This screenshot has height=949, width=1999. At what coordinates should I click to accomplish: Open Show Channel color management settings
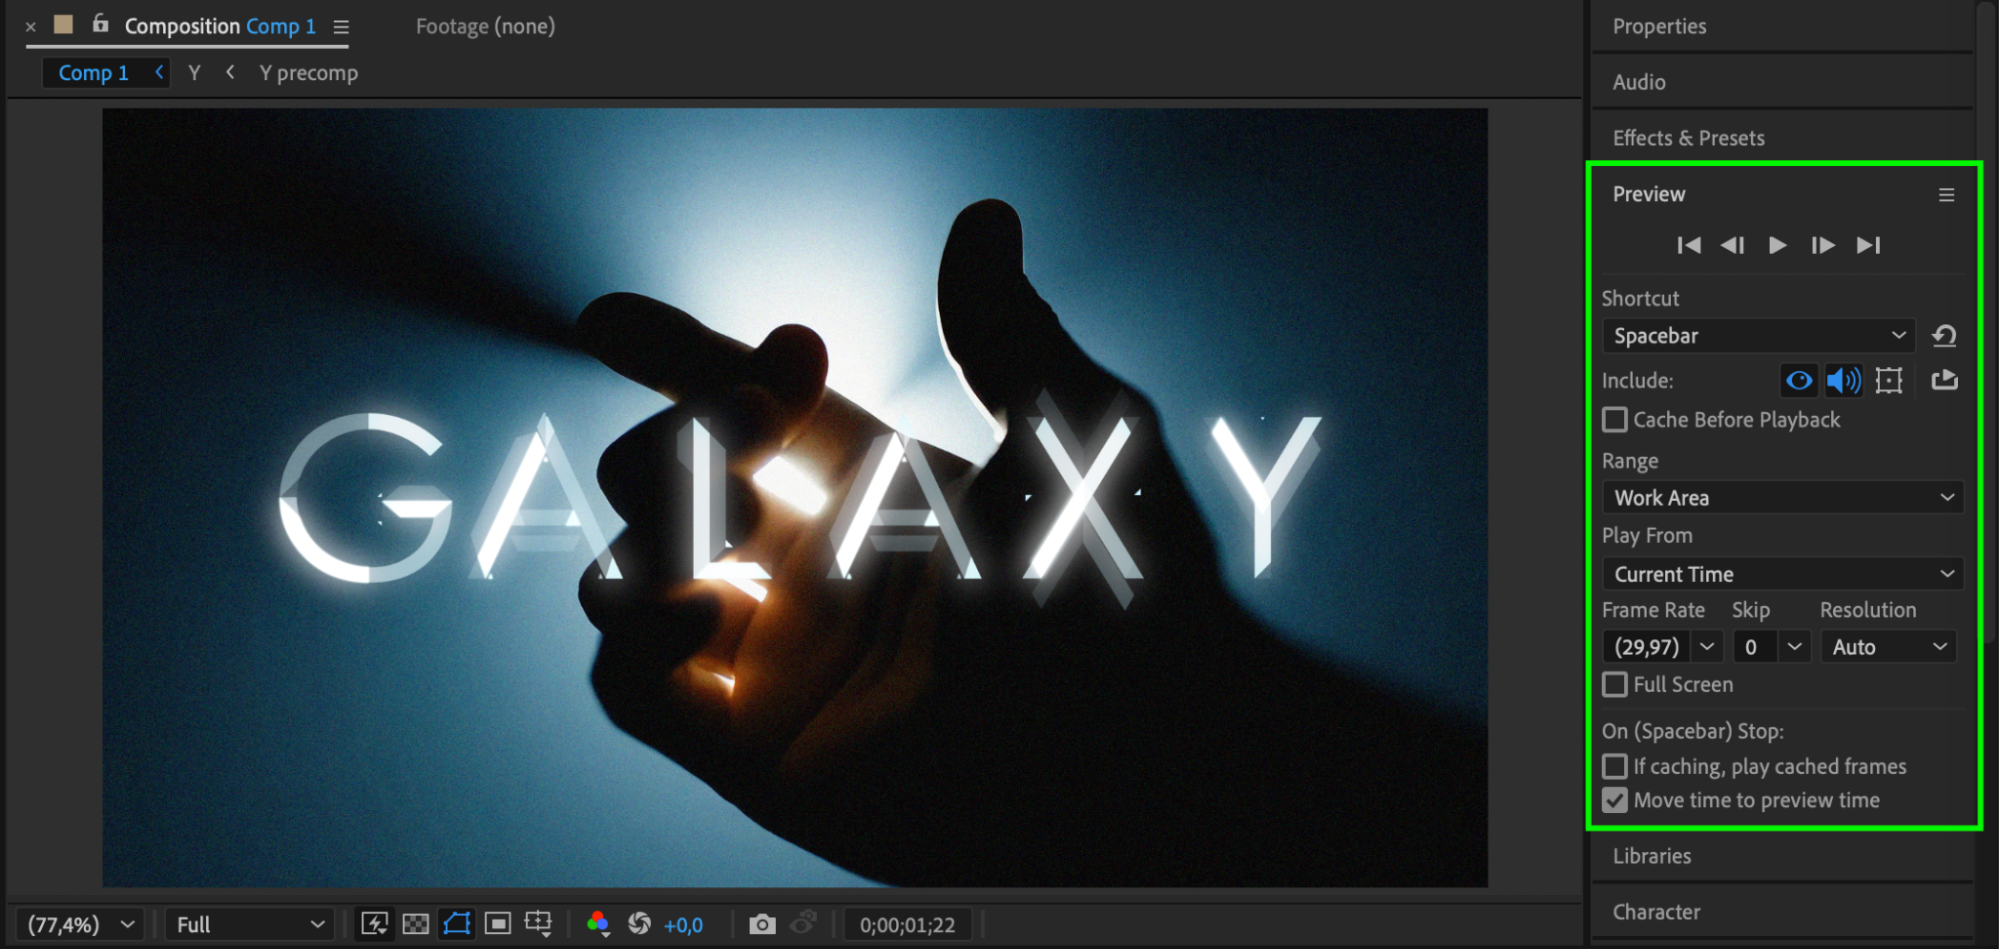(598, 924)
